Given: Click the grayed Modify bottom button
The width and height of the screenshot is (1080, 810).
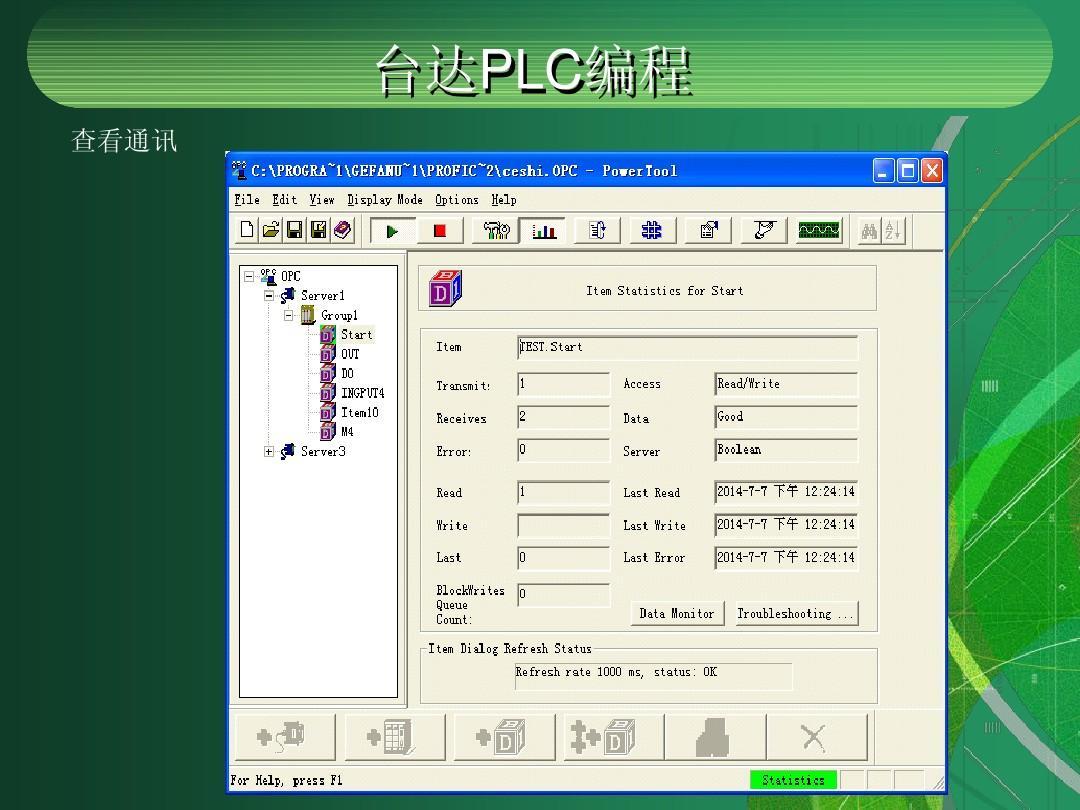Looking at the screenshot, I should tap(715, 737).
